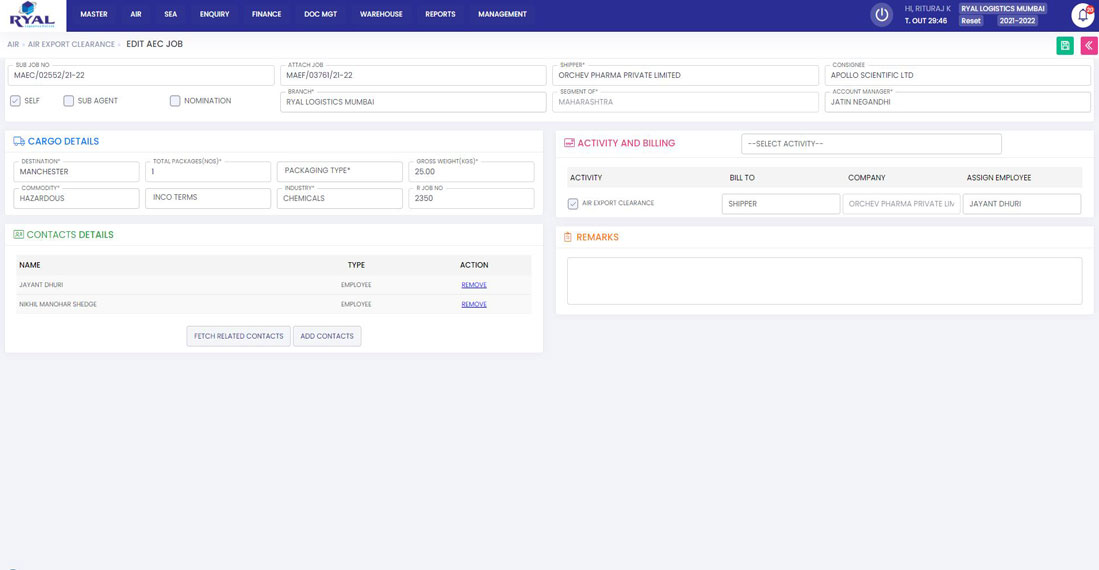Click the green save icon
Viewport: 1099px width, 570px height.
click(1065, 46)
